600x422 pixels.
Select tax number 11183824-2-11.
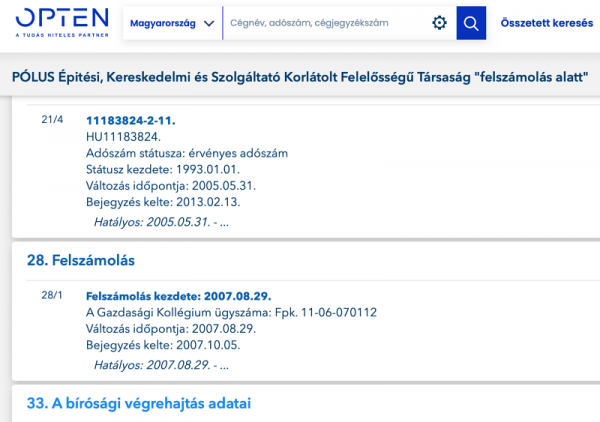pyautogui.click(x=131, y=121)
